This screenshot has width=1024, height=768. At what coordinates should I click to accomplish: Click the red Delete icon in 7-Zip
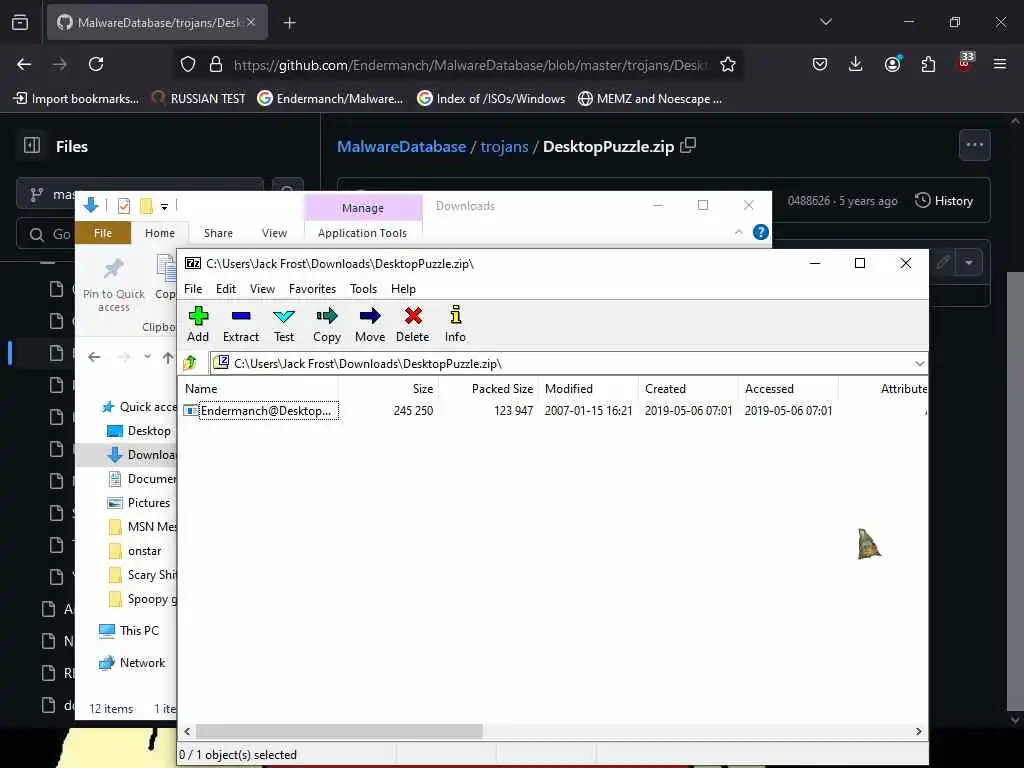(x=413, y=324)
